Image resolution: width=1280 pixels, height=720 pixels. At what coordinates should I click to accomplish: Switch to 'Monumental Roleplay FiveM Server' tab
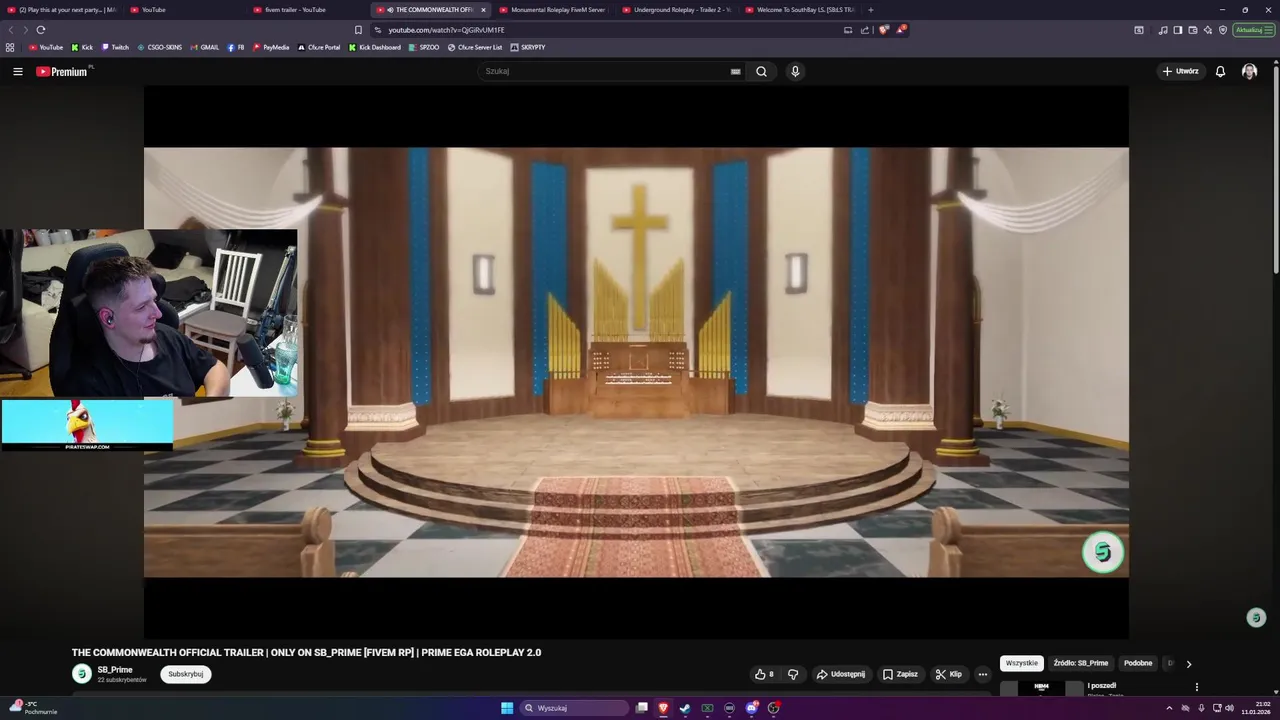[x=553, y=10]
